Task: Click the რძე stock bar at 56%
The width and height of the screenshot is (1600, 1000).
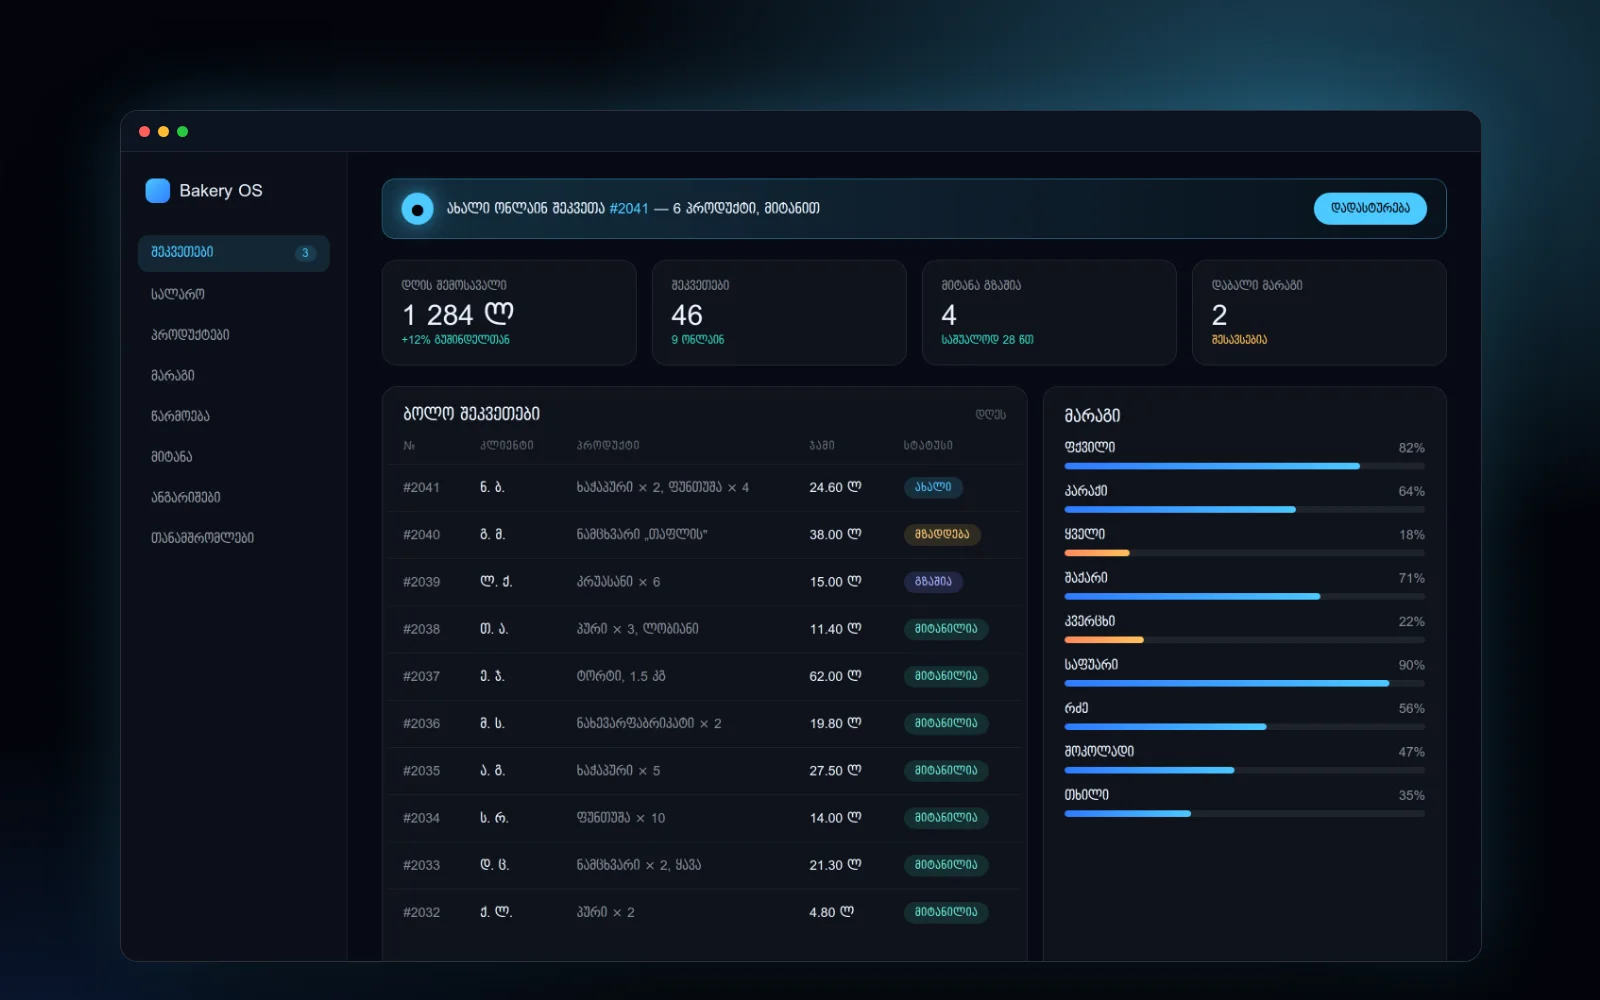Action: (1245, 727)
